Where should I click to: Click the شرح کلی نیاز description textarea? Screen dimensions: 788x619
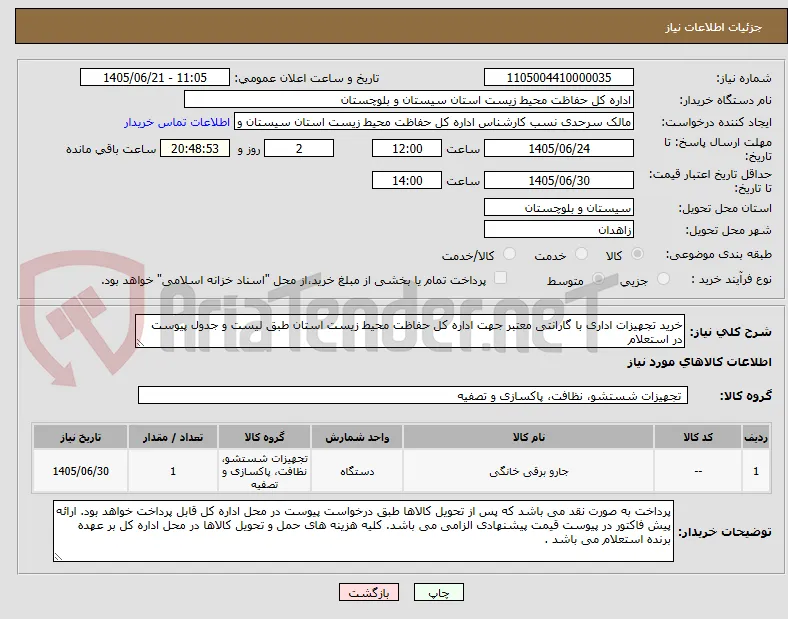pos(410,332)
